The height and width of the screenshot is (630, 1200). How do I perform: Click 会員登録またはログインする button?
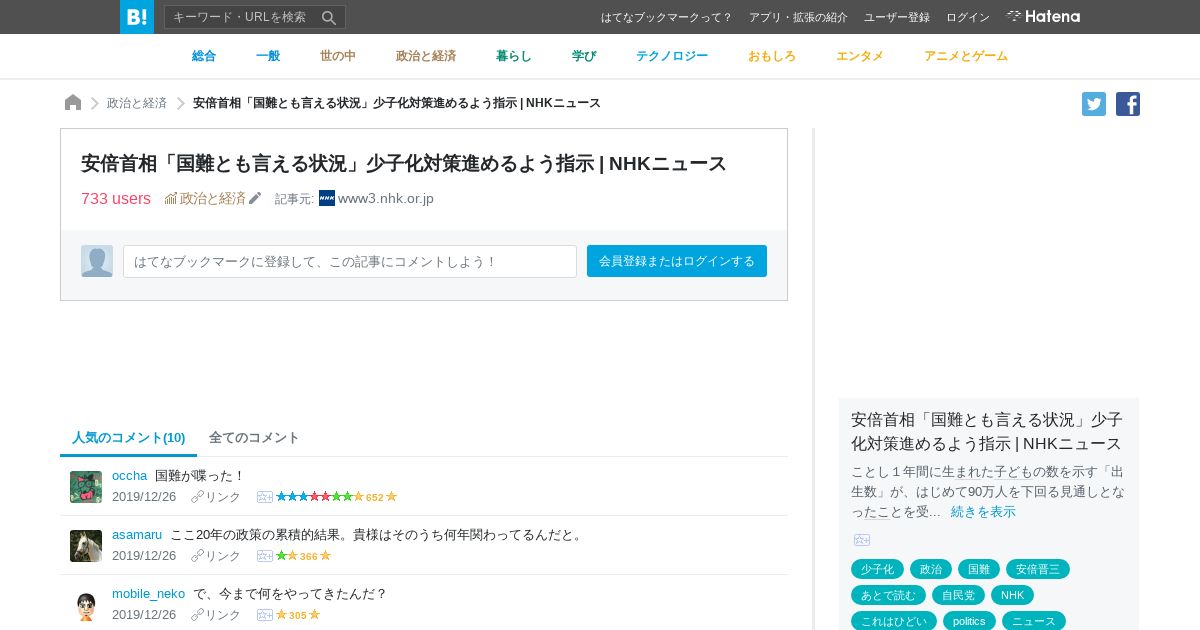(x=677, y=261)
